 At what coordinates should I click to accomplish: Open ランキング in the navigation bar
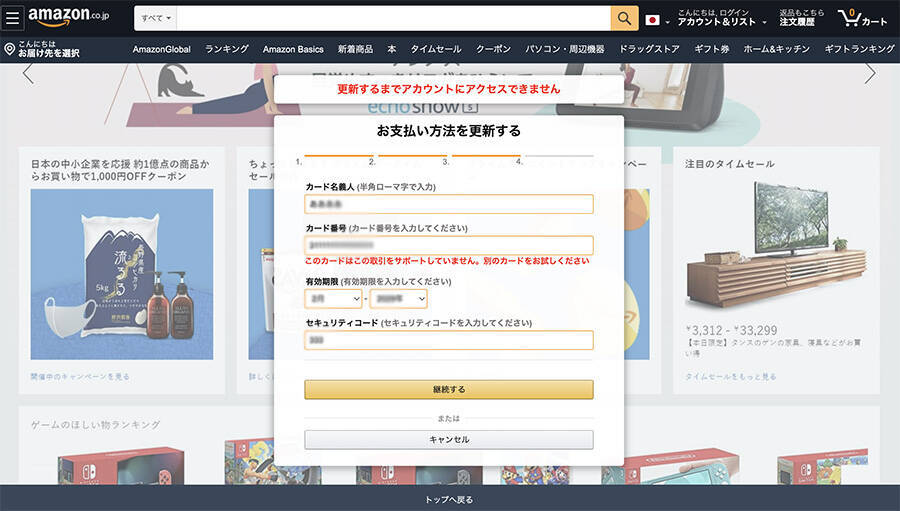[x=227, y=49]
